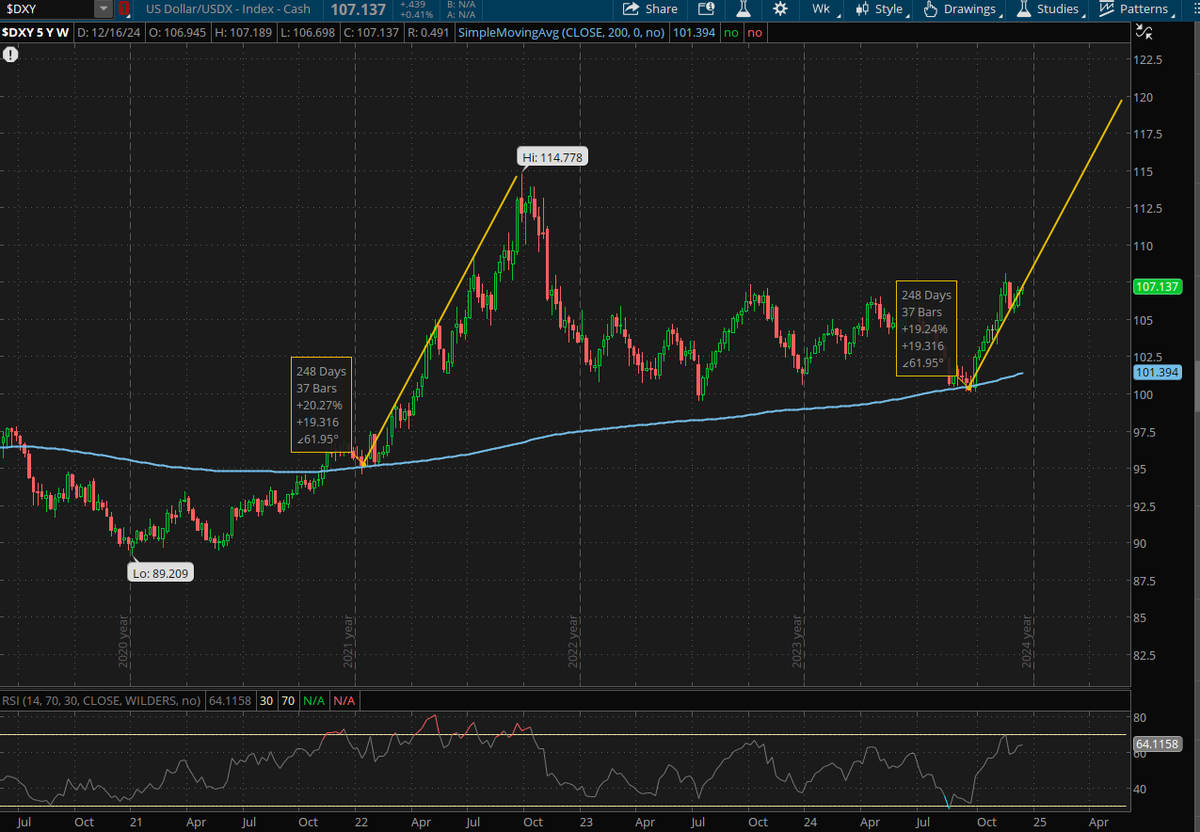
Task: Open the Share menu
Action: 650,9
